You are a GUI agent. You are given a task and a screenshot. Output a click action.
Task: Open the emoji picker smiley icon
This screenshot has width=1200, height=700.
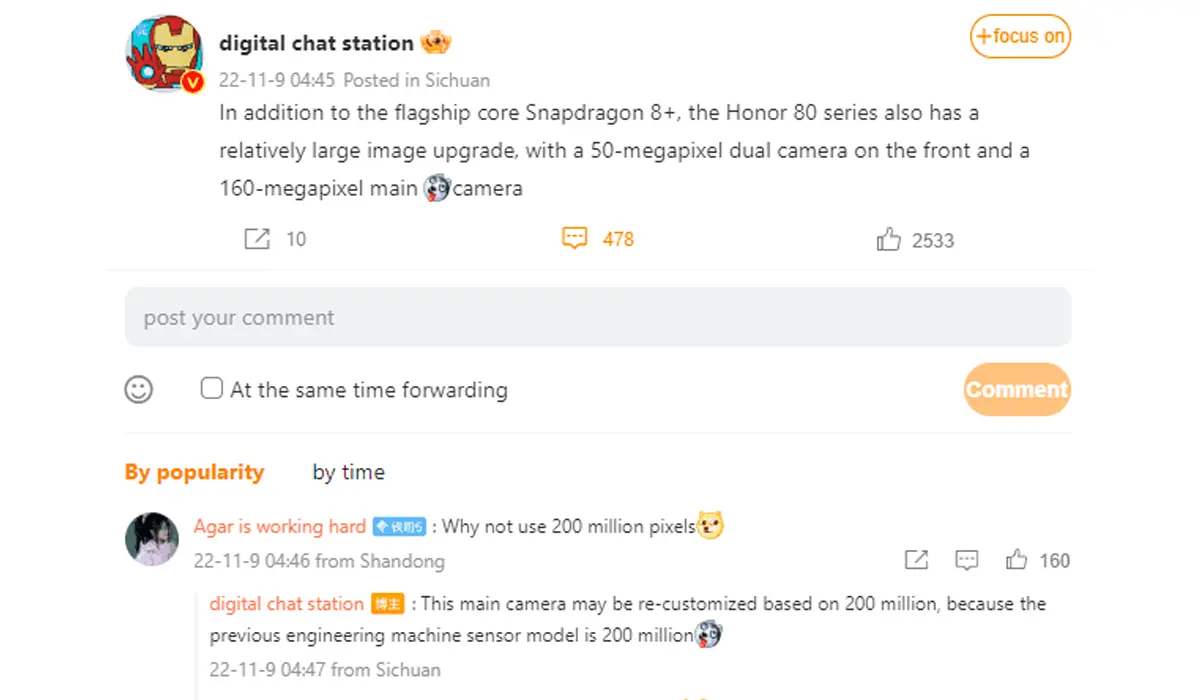[x=139, y=389]
